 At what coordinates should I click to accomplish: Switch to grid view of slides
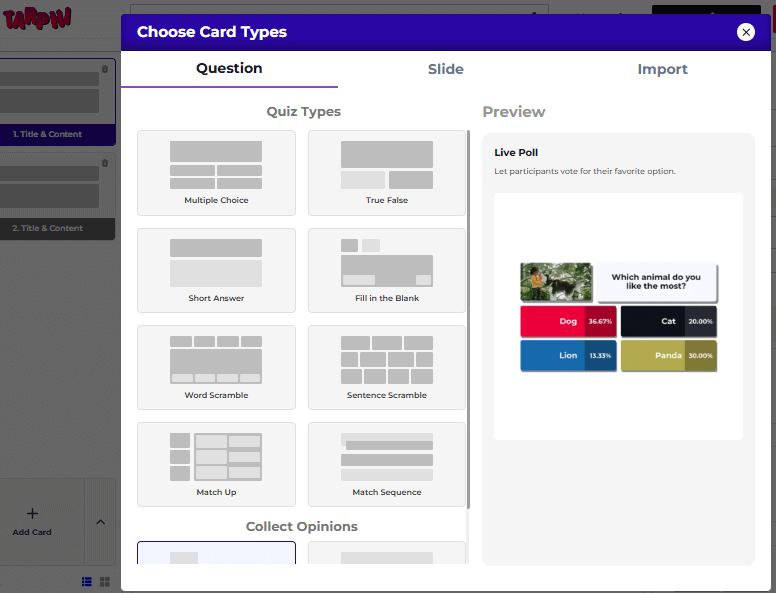point(104,581)
